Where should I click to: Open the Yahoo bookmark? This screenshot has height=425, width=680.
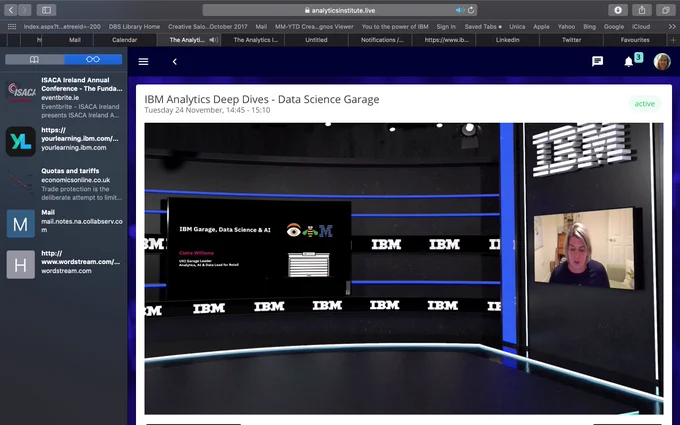pos(566,26)
